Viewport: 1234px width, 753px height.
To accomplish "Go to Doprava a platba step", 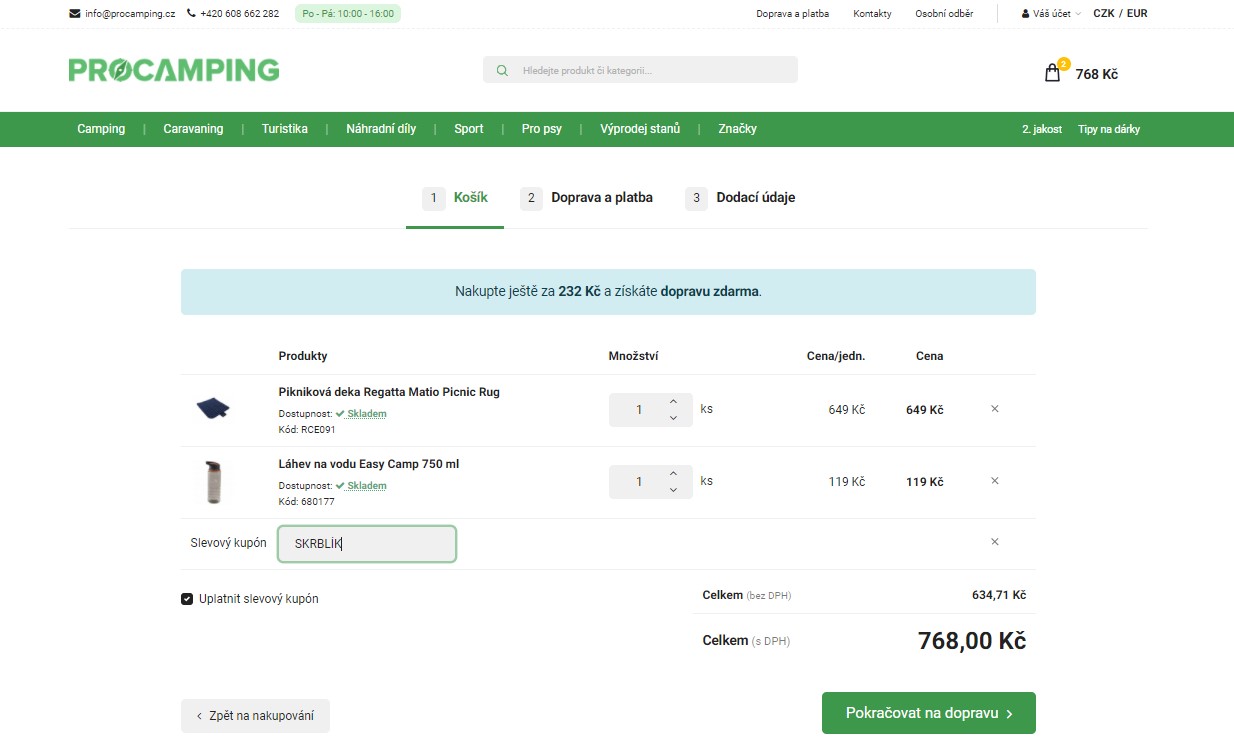I will (586, 198).
